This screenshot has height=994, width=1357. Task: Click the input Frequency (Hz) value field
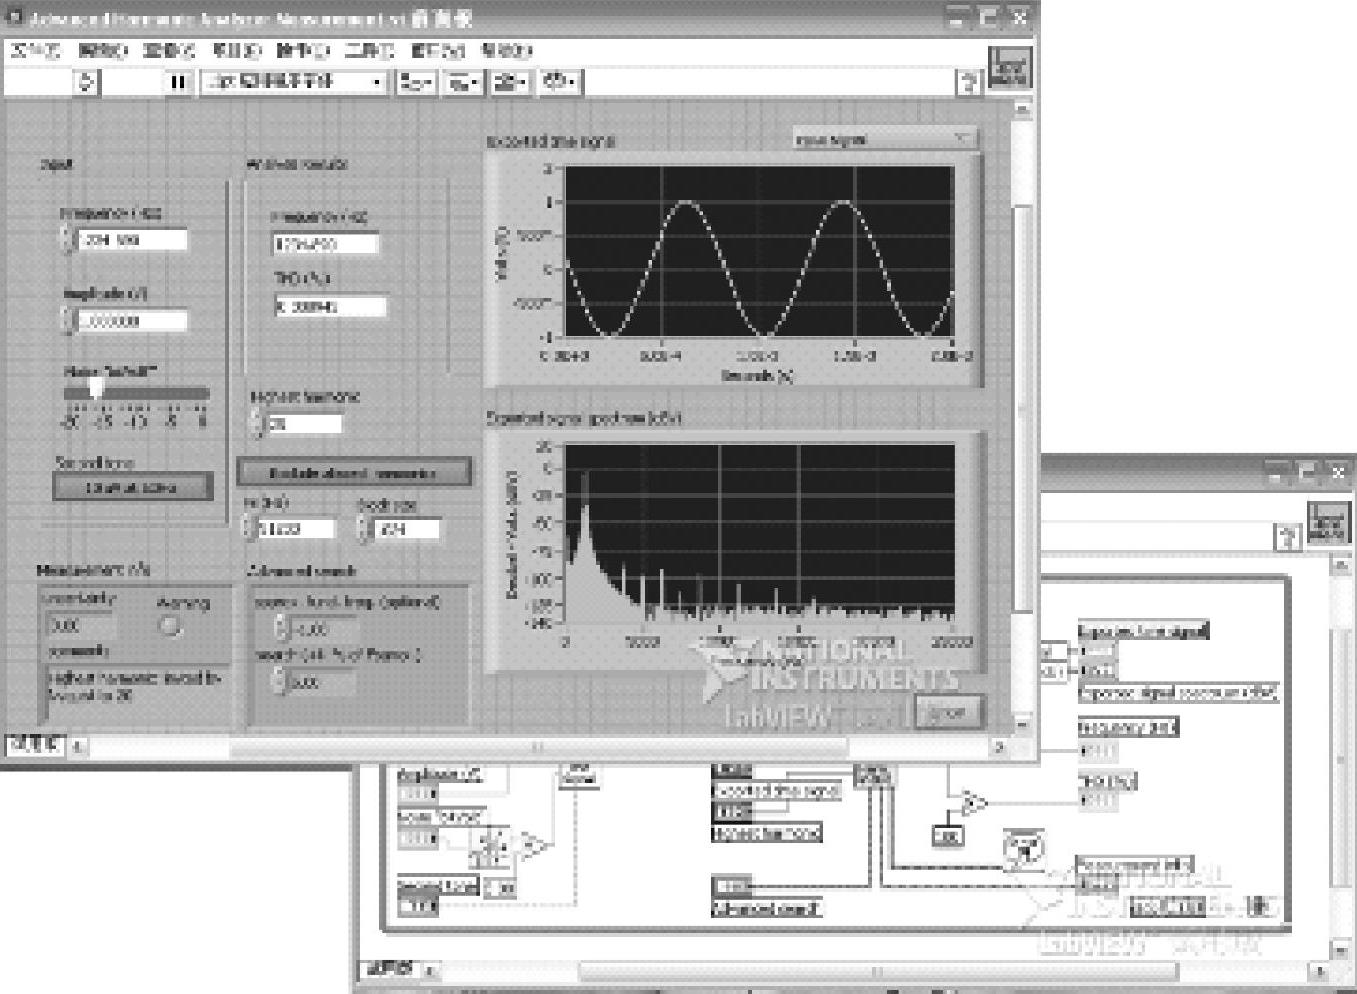point(132,239)
